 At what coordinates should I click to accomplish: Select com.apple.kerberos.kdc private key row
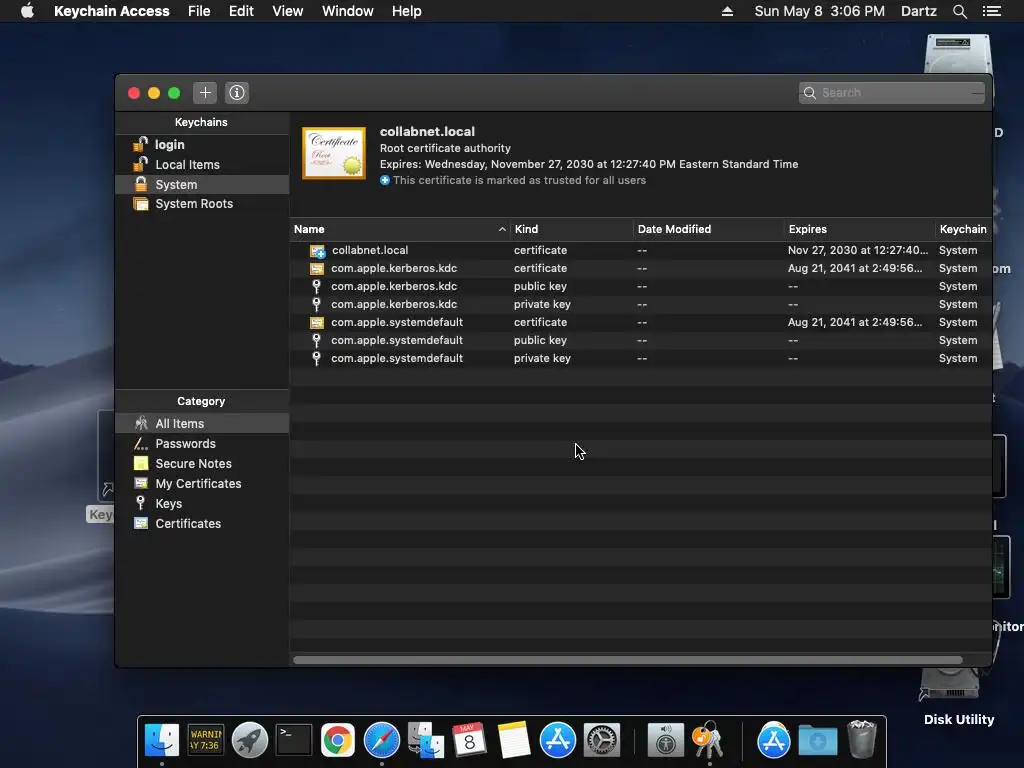(x=640, y=304)
